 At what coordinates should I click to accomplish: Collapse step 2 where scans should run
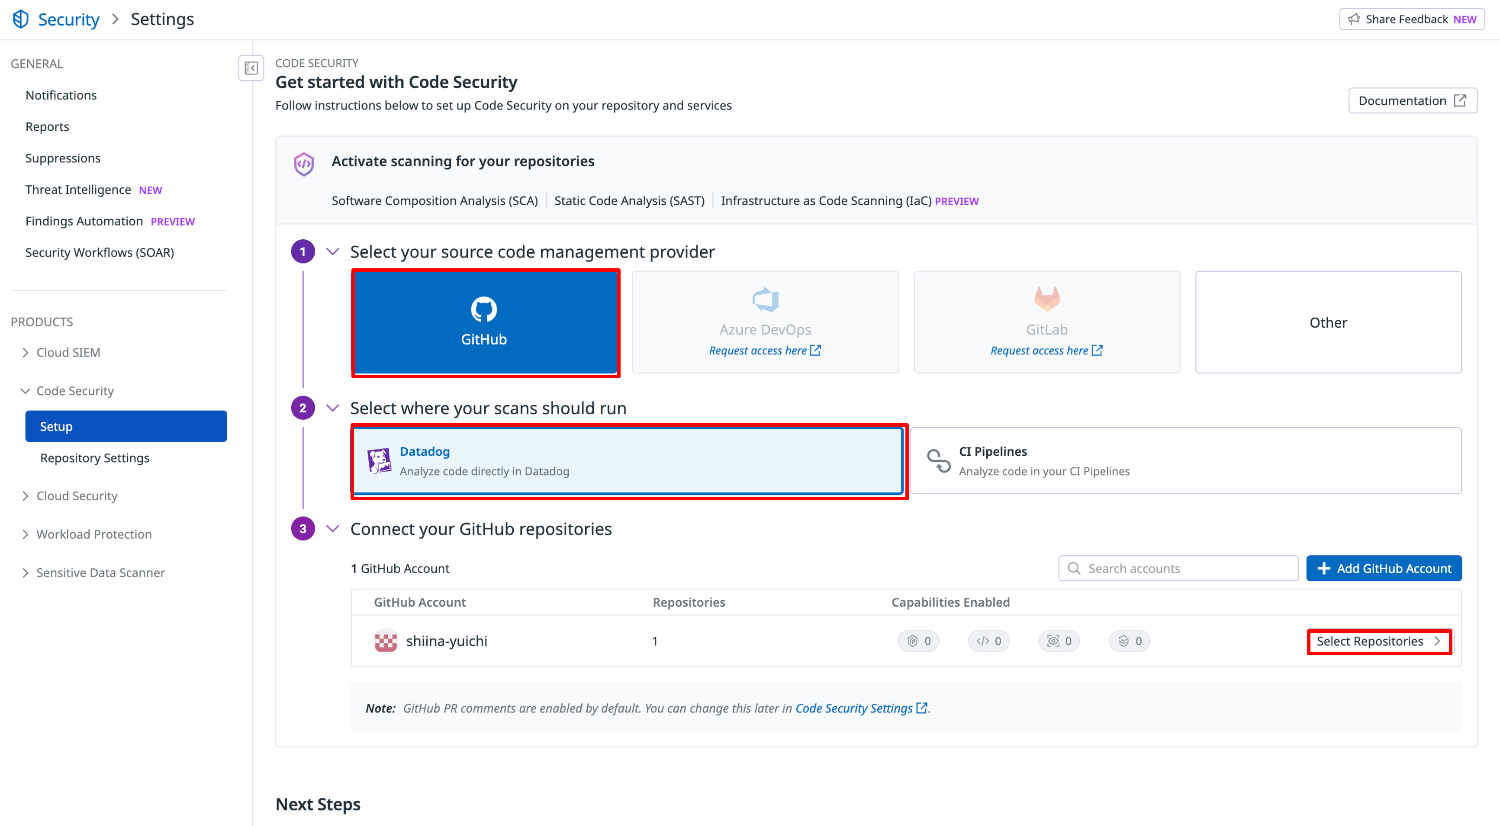(x=333, y=408)
